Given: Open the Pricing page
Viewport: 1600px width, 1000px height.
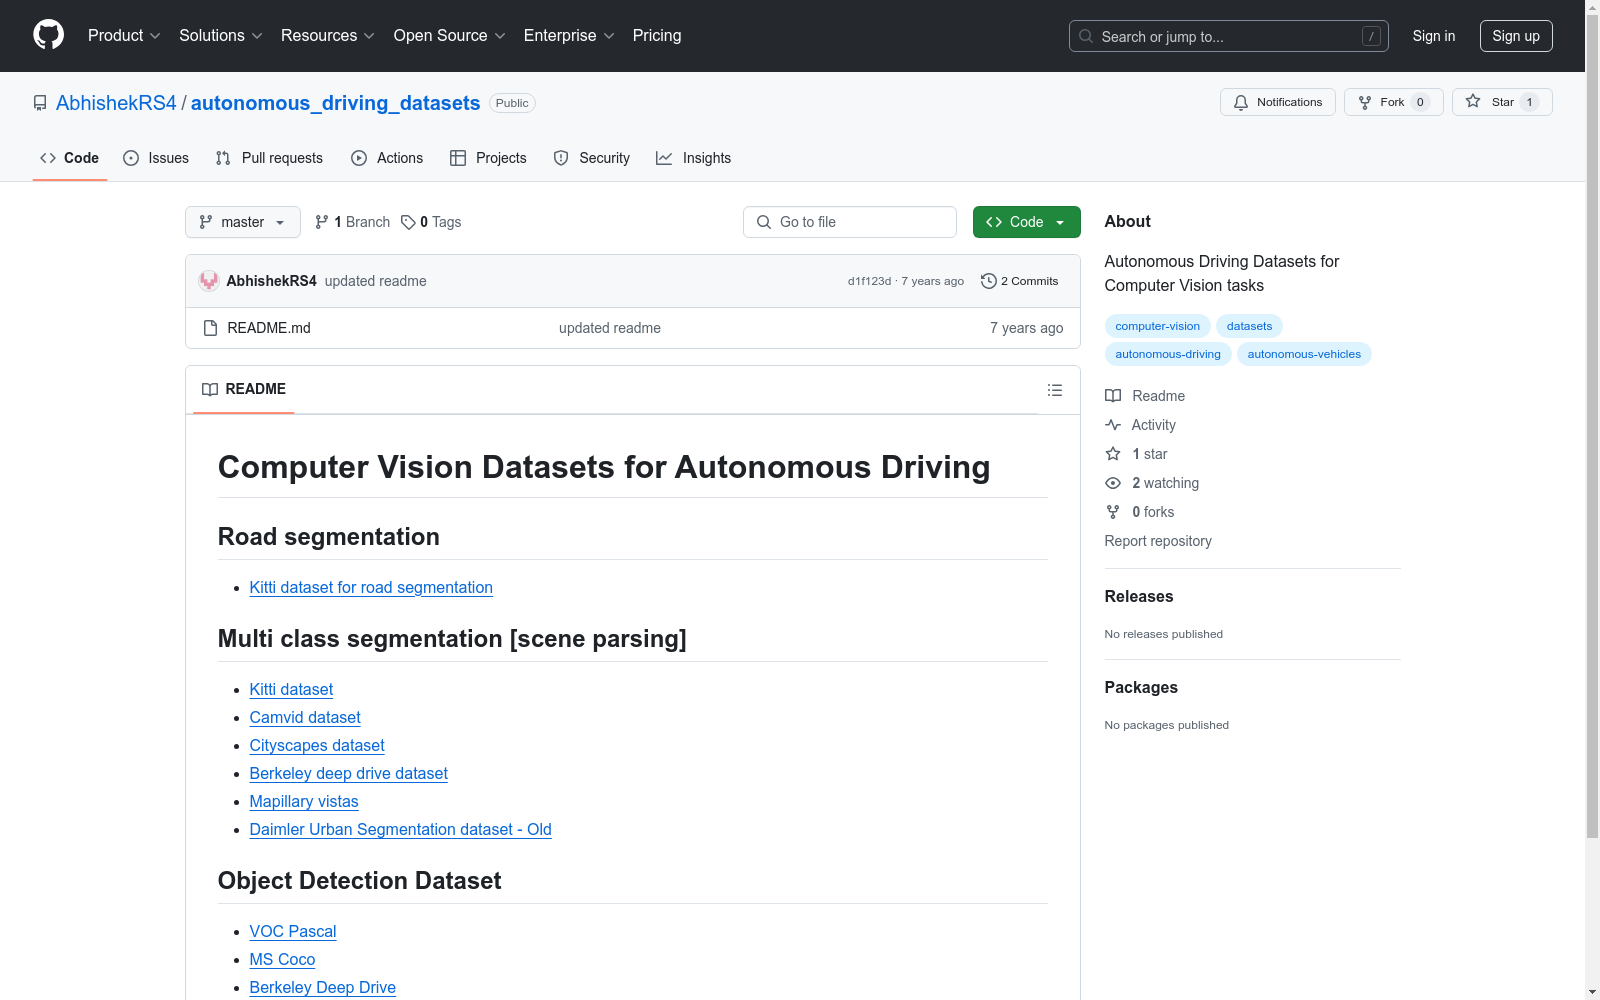Looking at the screenshot, I should (657, 36).
